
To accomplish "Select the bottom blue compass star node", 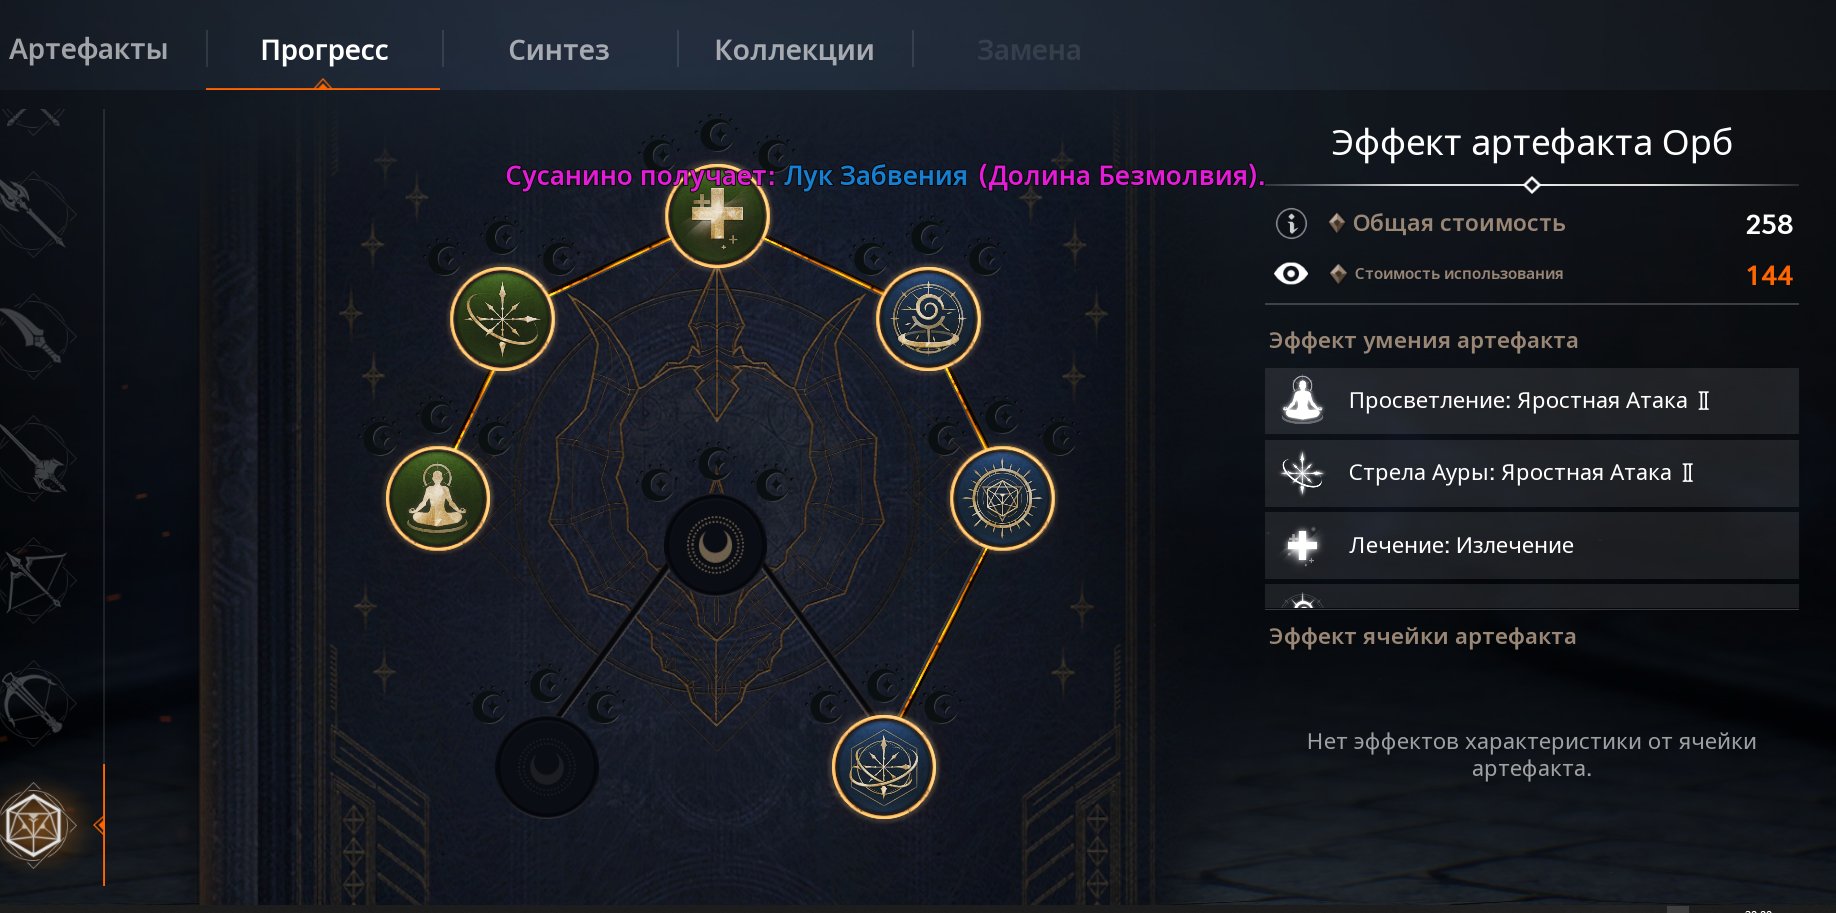I will click(884, 767).
